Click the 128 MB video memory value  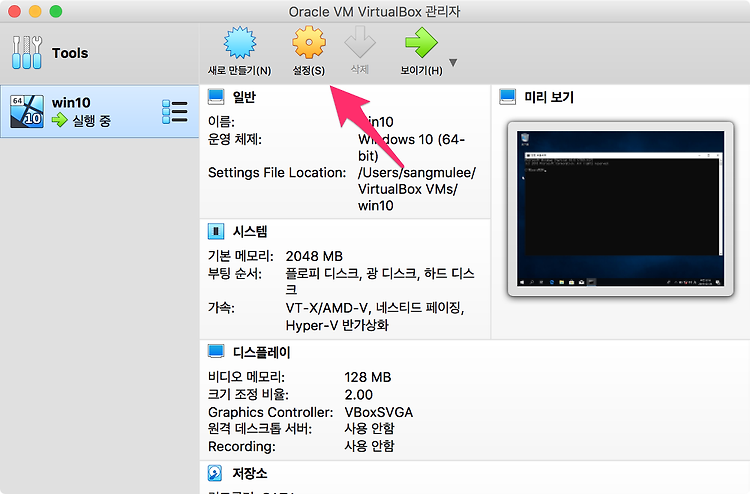(x=368, y=377)
